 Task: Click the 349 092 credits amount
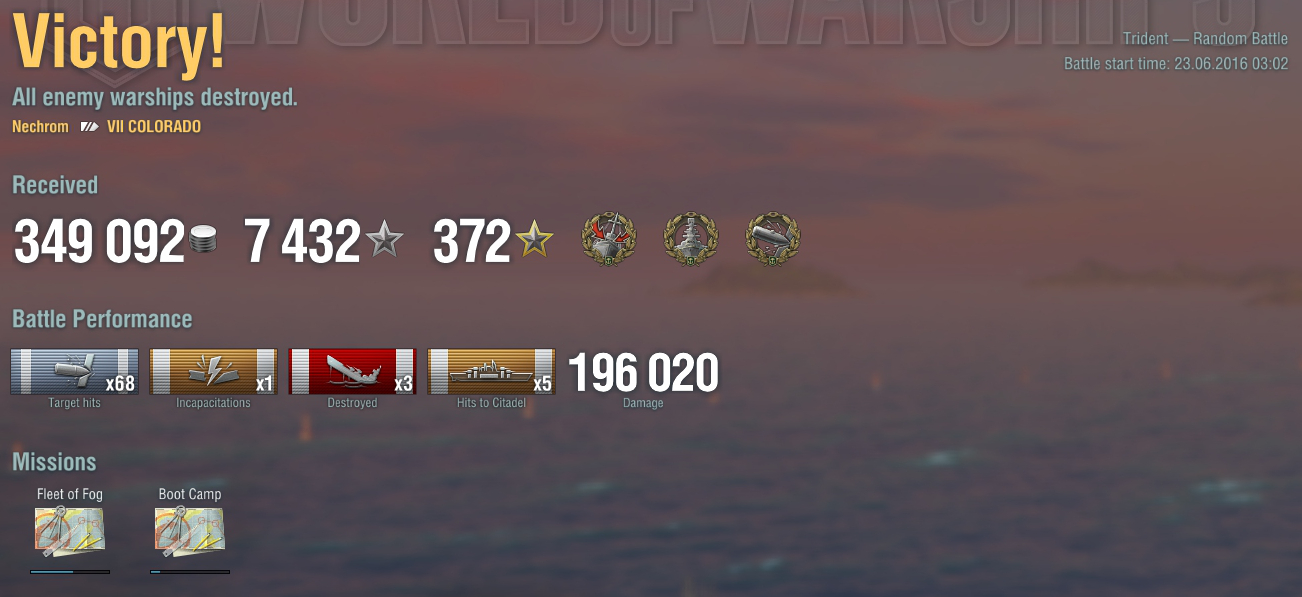99,243
